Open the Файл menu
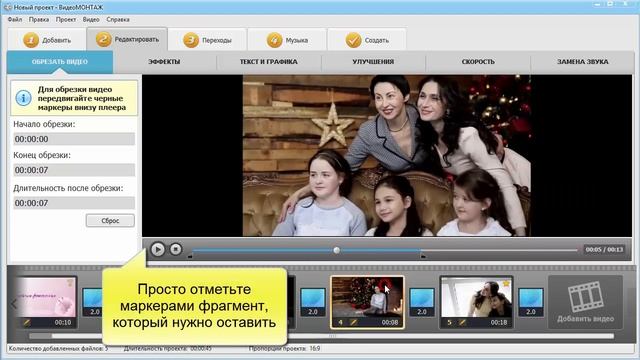Viewport: 640px width, 360px height. click(15, 19)
